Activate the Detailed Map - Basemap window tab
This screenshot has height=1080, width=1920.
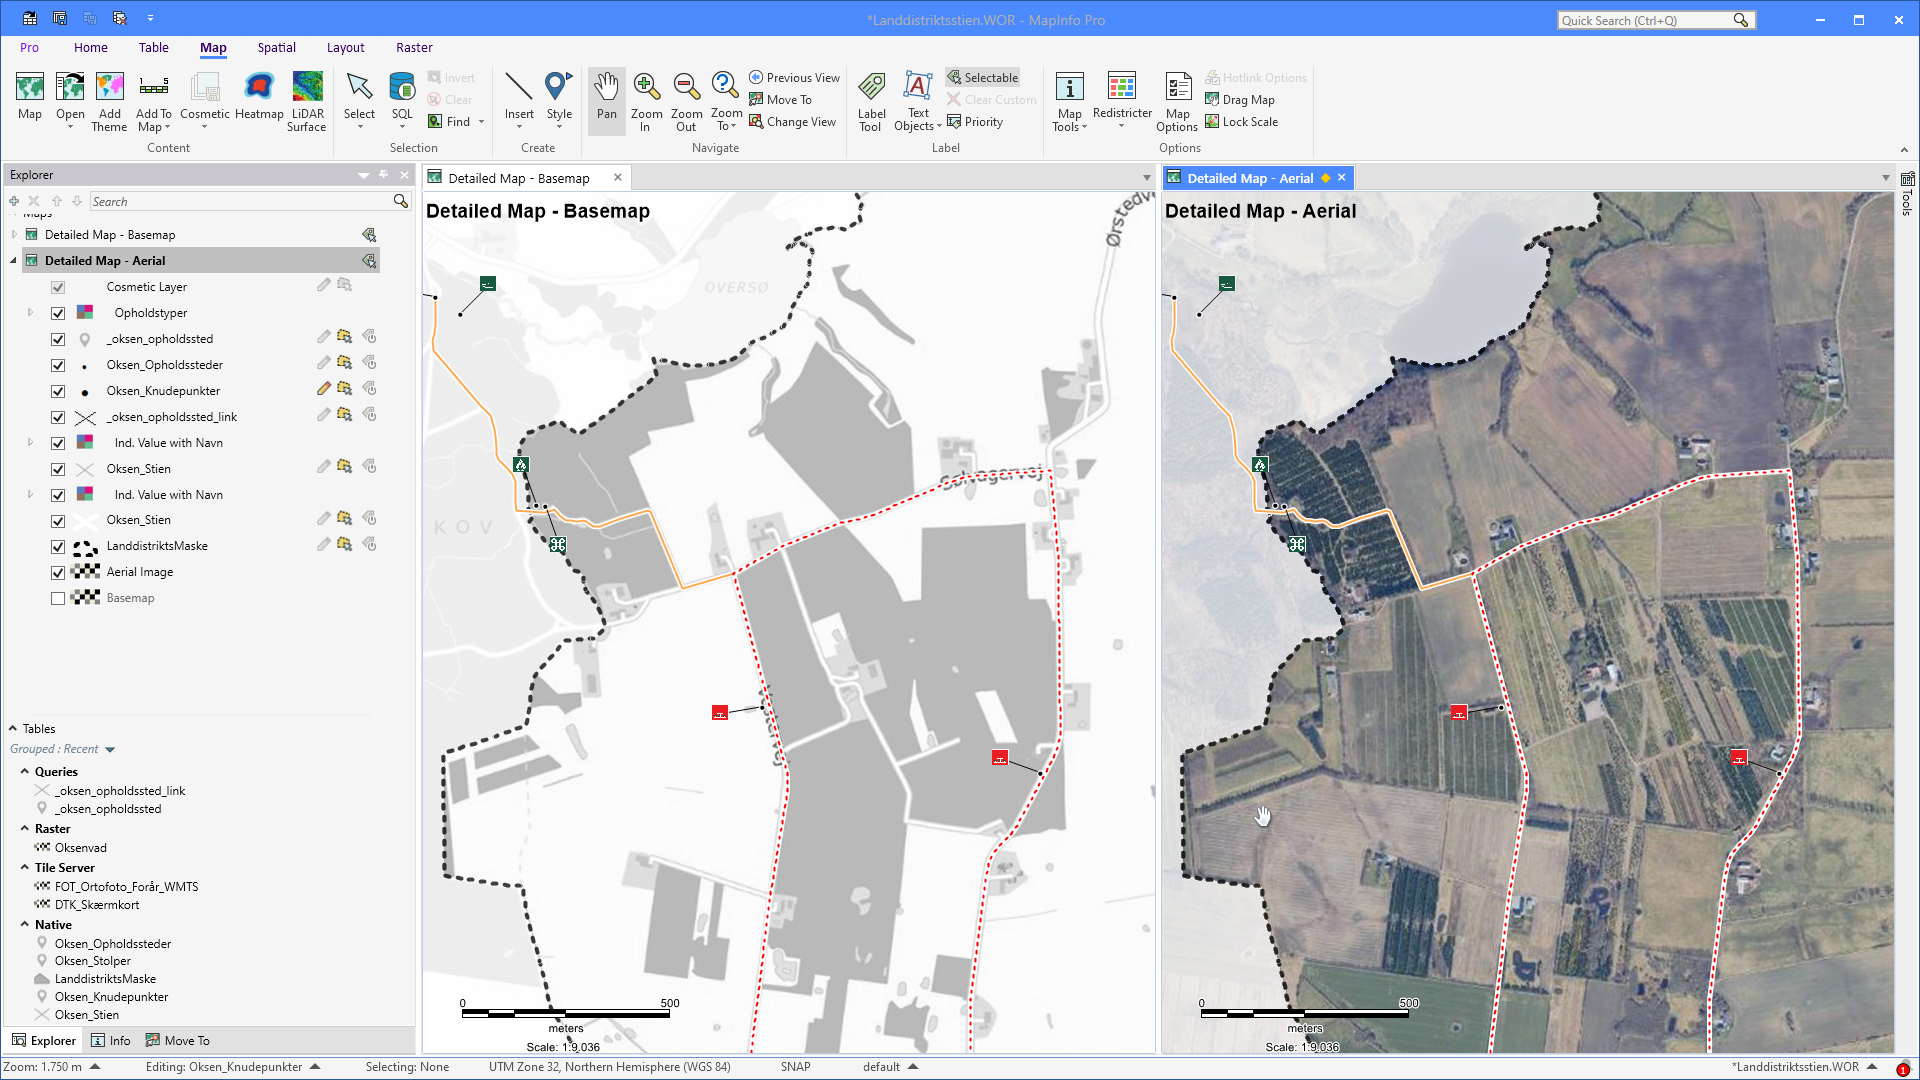tap(520, 177)
